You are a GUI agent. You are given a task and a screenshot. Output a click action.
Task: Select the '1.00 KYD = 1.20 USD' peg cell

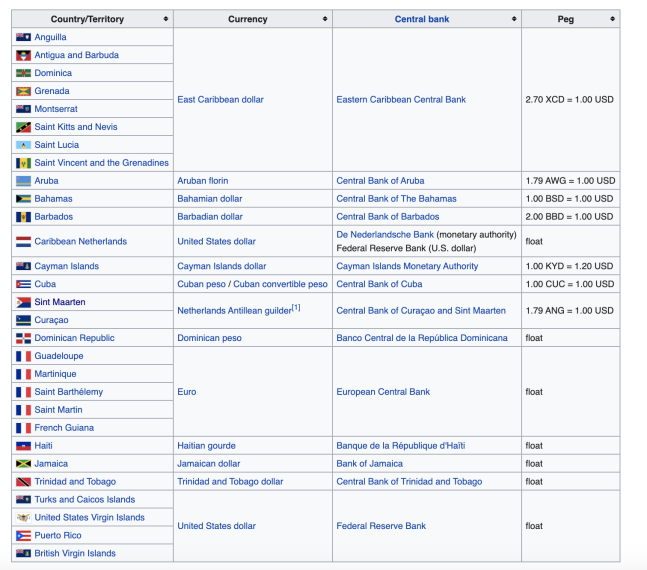point(569,266)
